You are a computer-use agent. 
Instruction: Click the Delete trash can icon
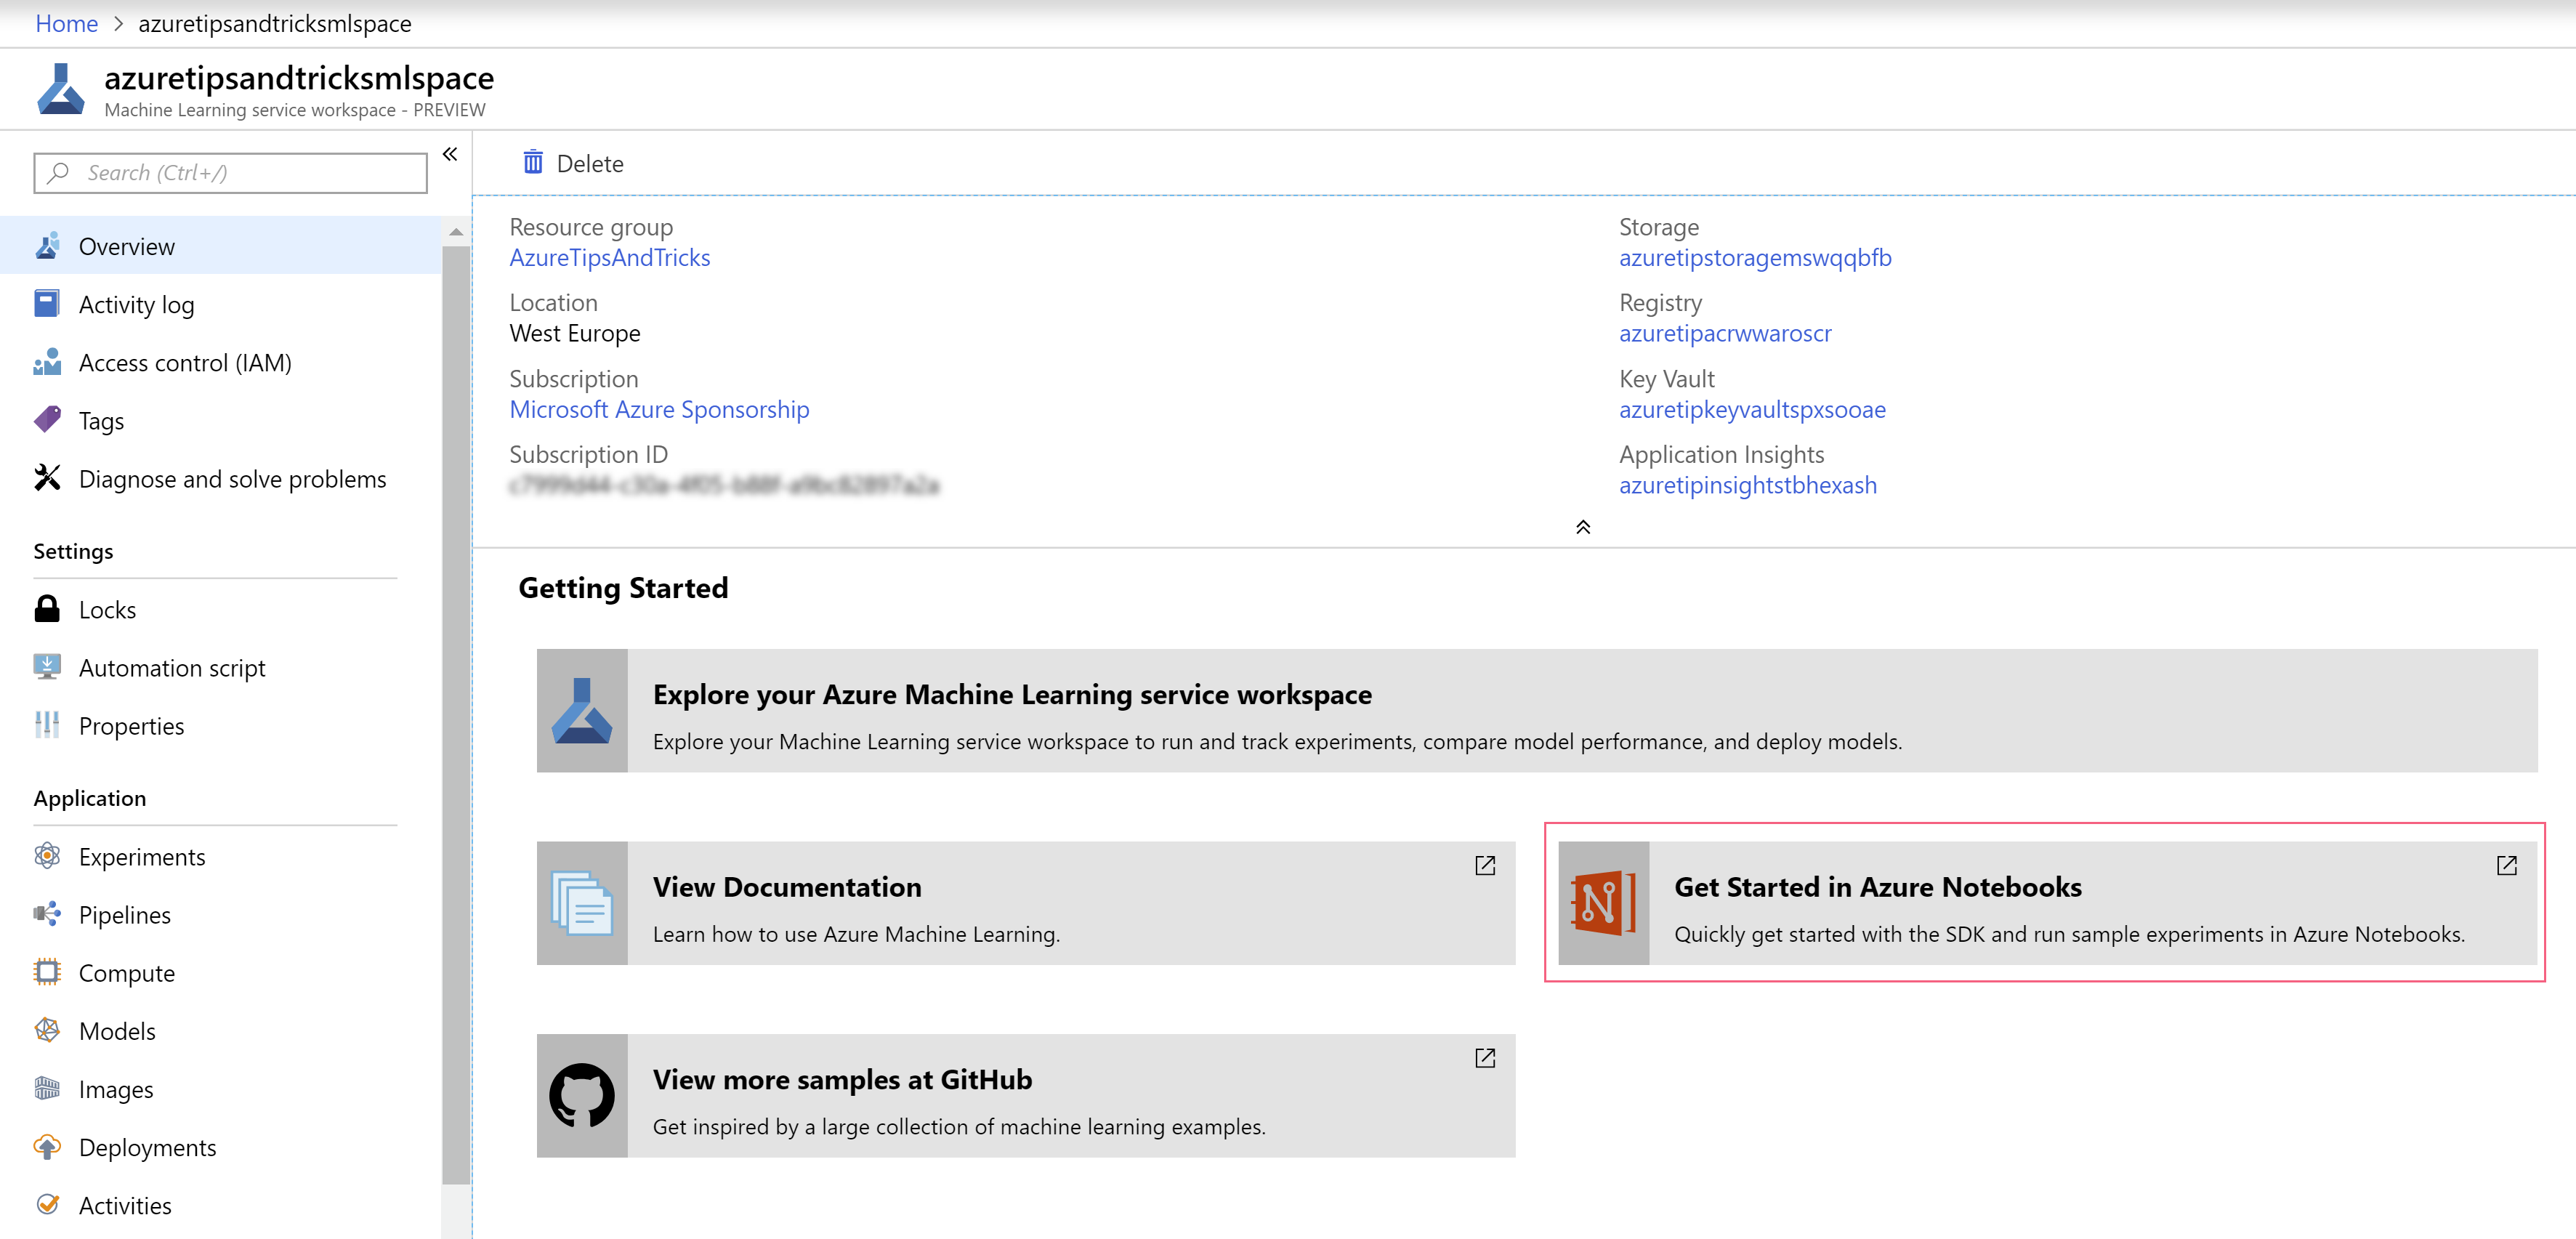tap(533, 163)
